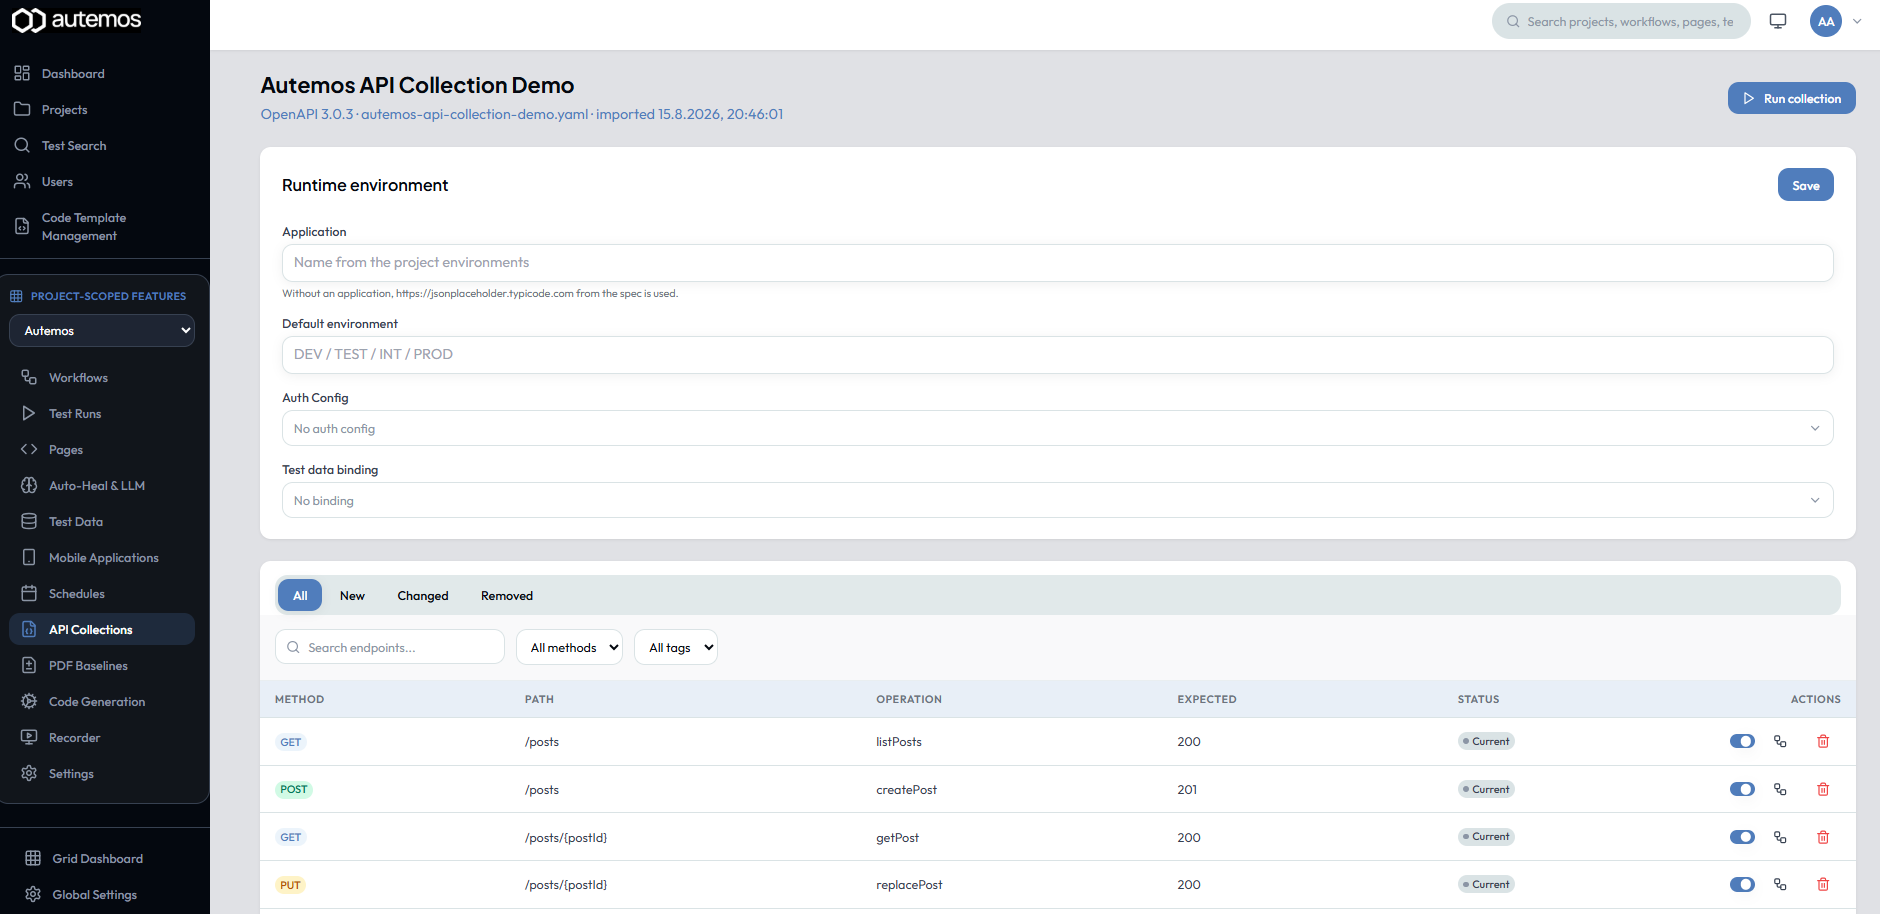This screenshot has width=1880, height=914.
Task: Open Schedules section
Action: click(77, 594)
